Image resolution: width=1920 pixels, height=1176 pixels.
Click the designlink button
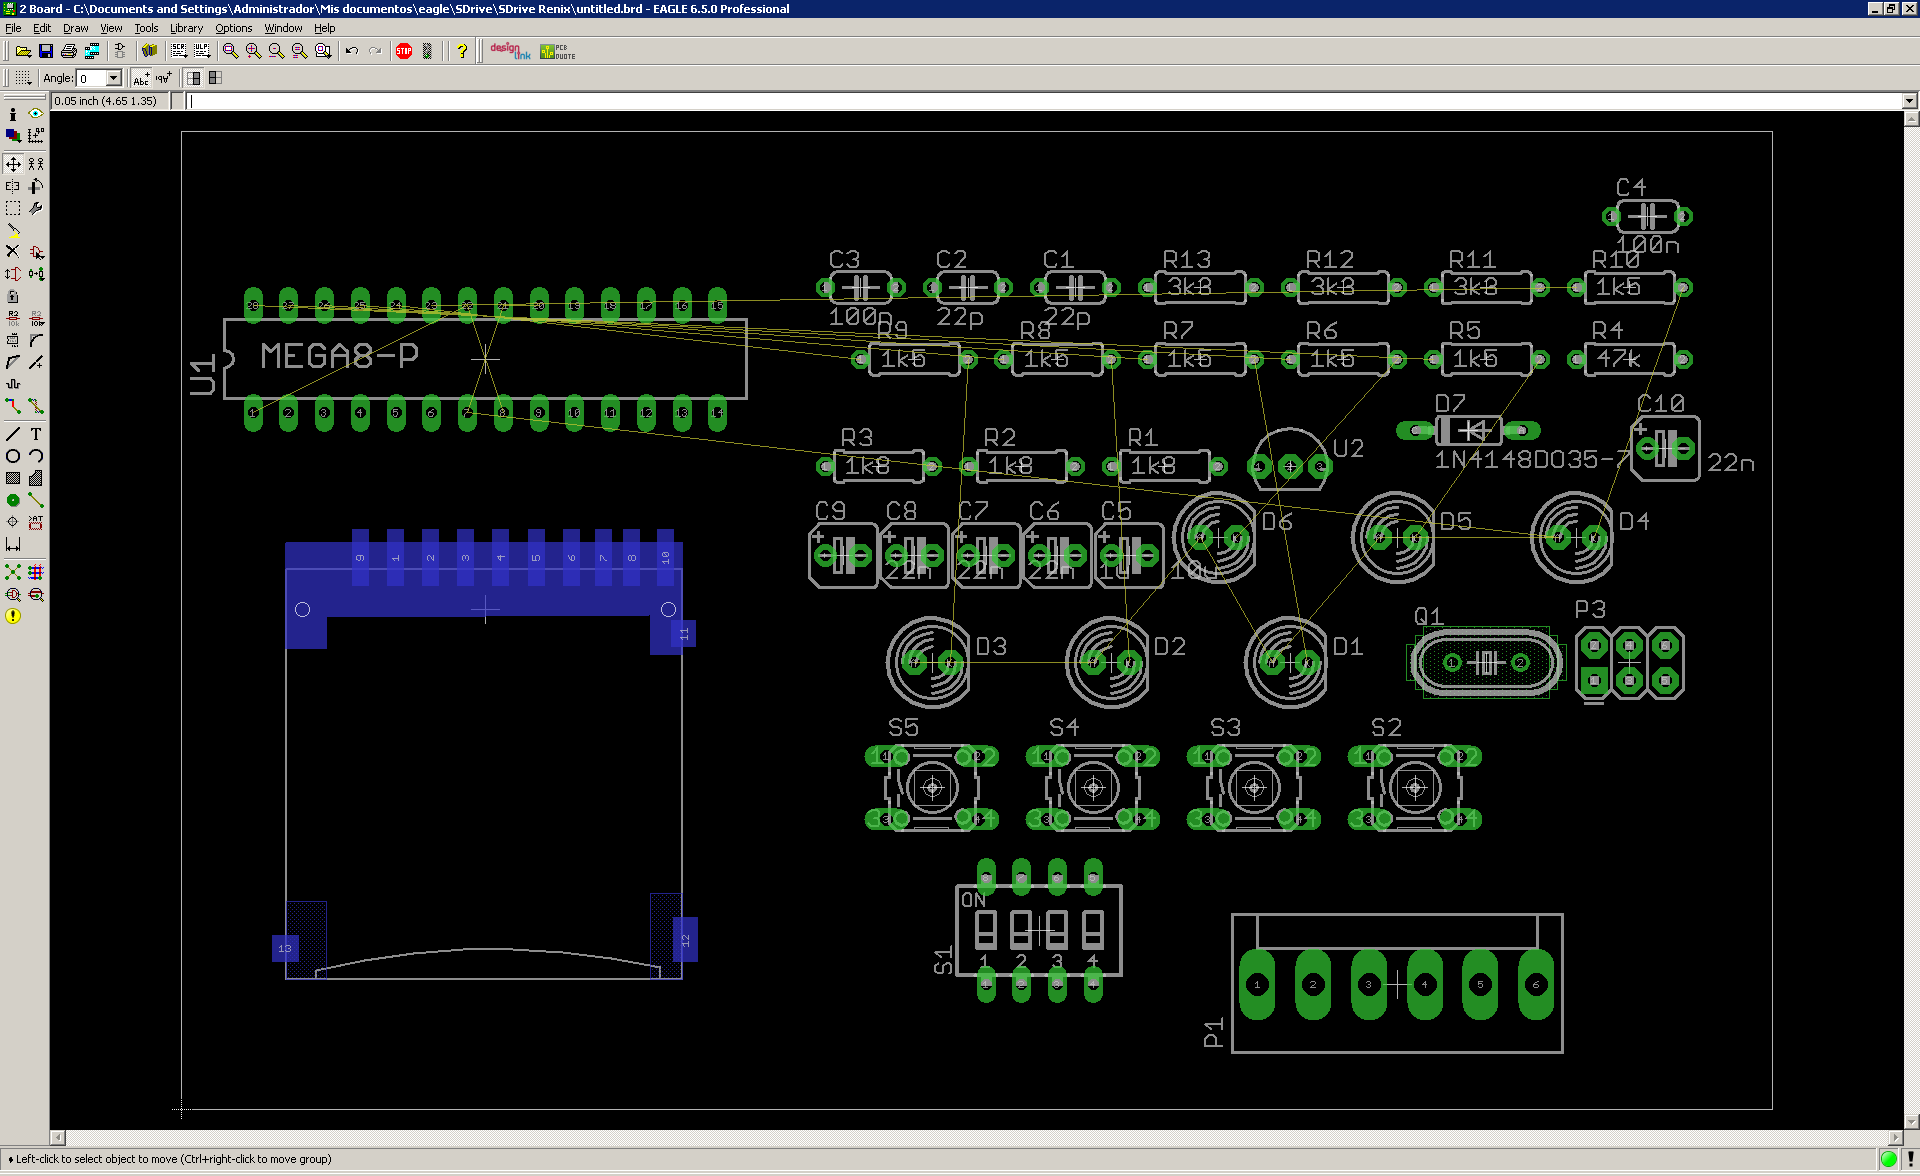click(x=510, y=51)
